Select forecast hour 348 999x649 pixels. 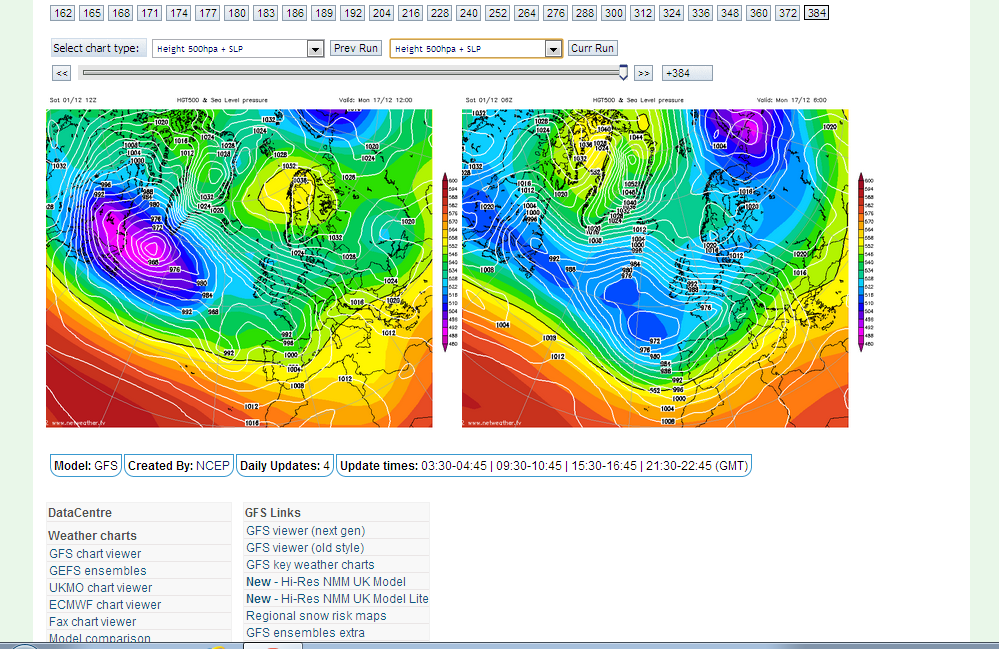pos(729,13)
